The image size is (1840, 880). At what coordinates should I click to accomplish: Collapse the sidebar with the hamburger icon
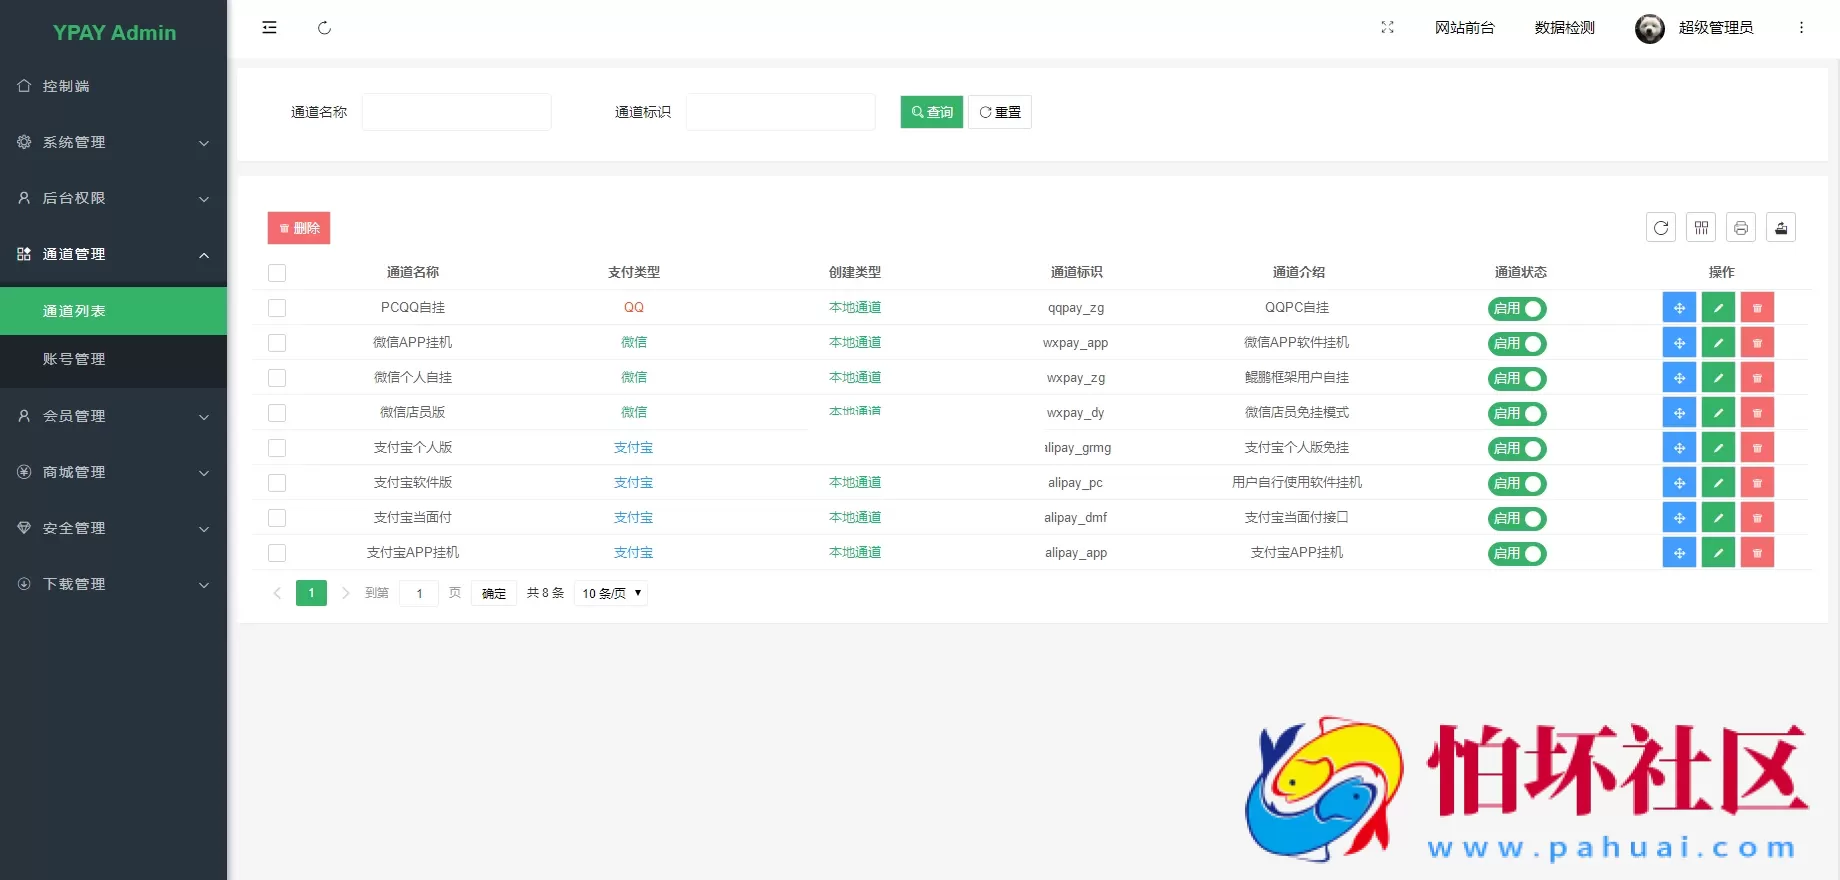tap(269, 28)
